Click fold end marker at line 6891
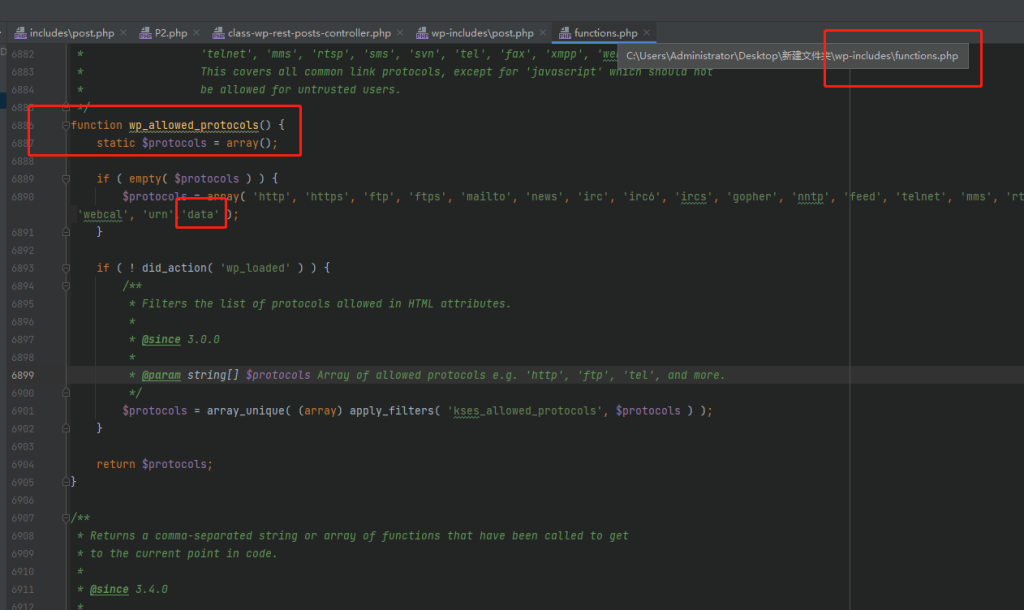Image resolution: width=1024 pixels, height=610 pixels. click(65, 232)
